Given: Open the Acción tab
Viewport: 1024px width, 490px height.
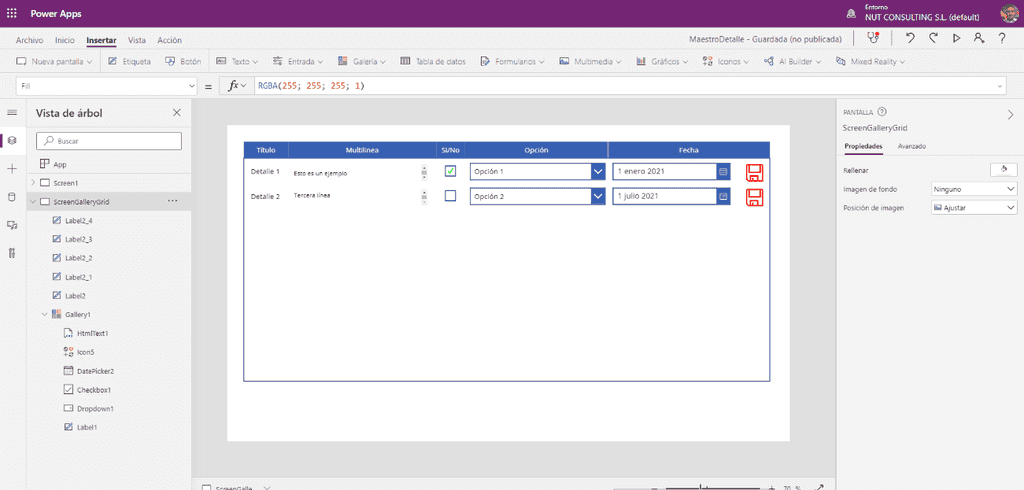Looking at the screenshot, I should point(170,40).
